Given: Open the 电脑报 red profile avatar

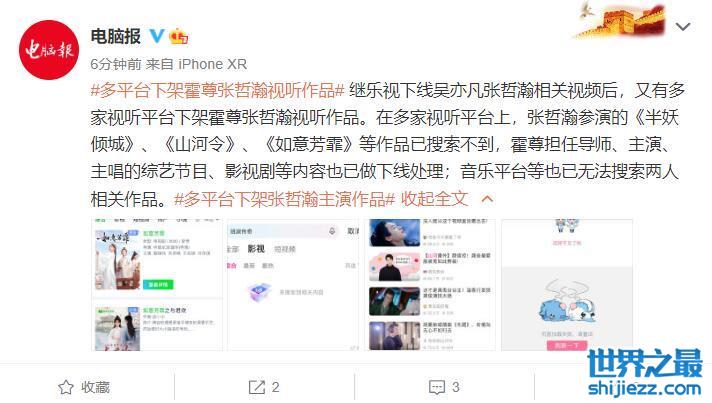Looking at the screenshot, I should click(x=49, y=50).
